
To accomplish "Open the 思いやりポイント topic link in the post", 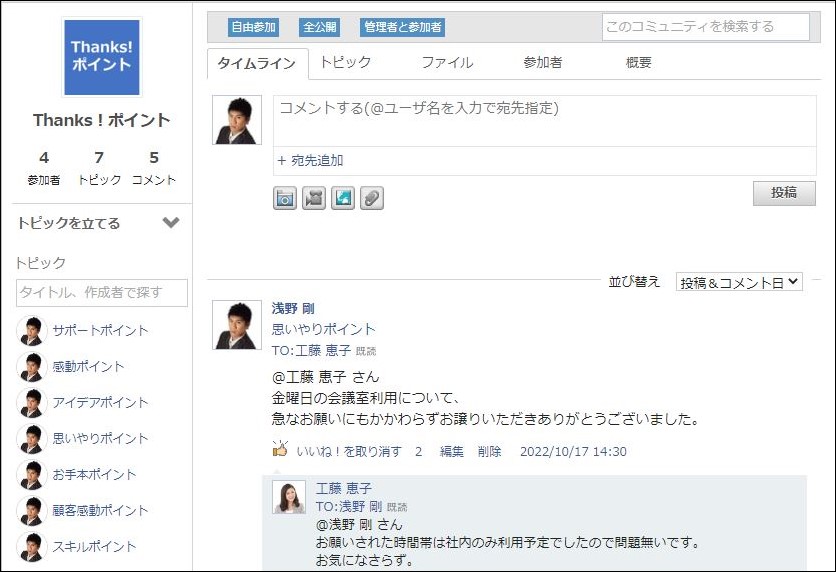I will click(323, 329).
